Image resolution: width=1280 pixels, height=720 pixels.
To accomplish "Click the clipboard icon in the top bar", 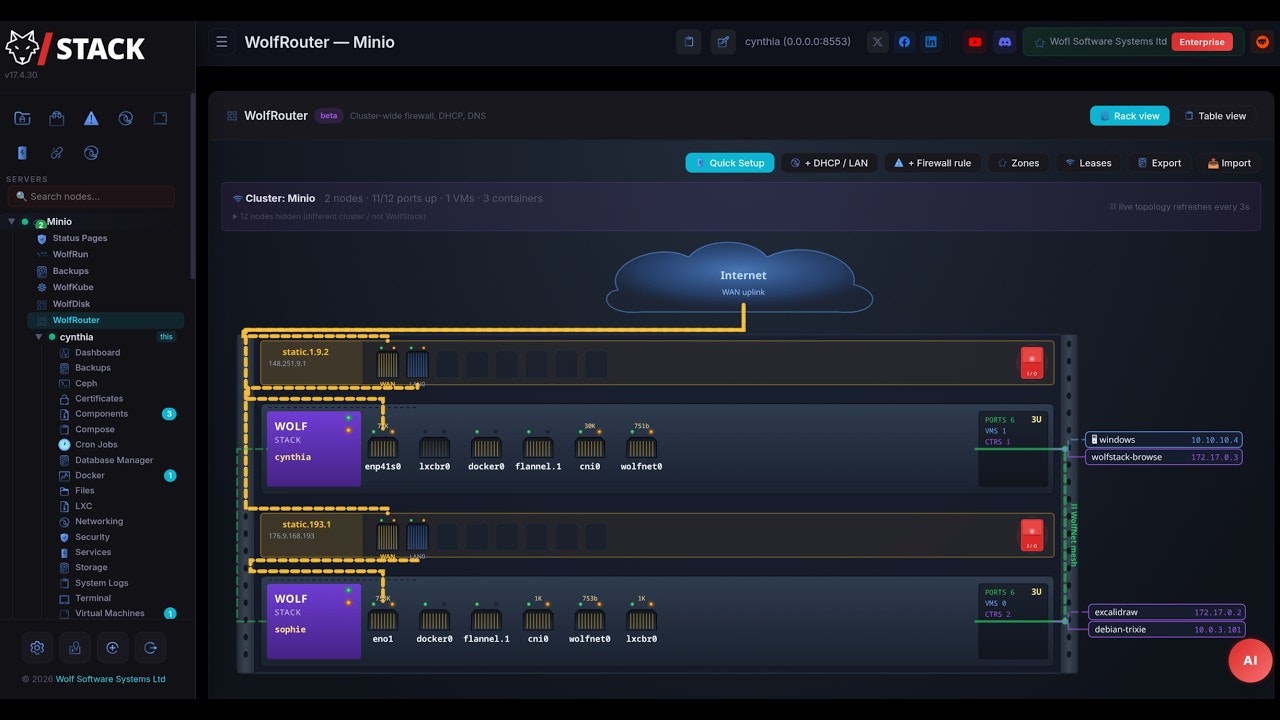I will (688, 42).
